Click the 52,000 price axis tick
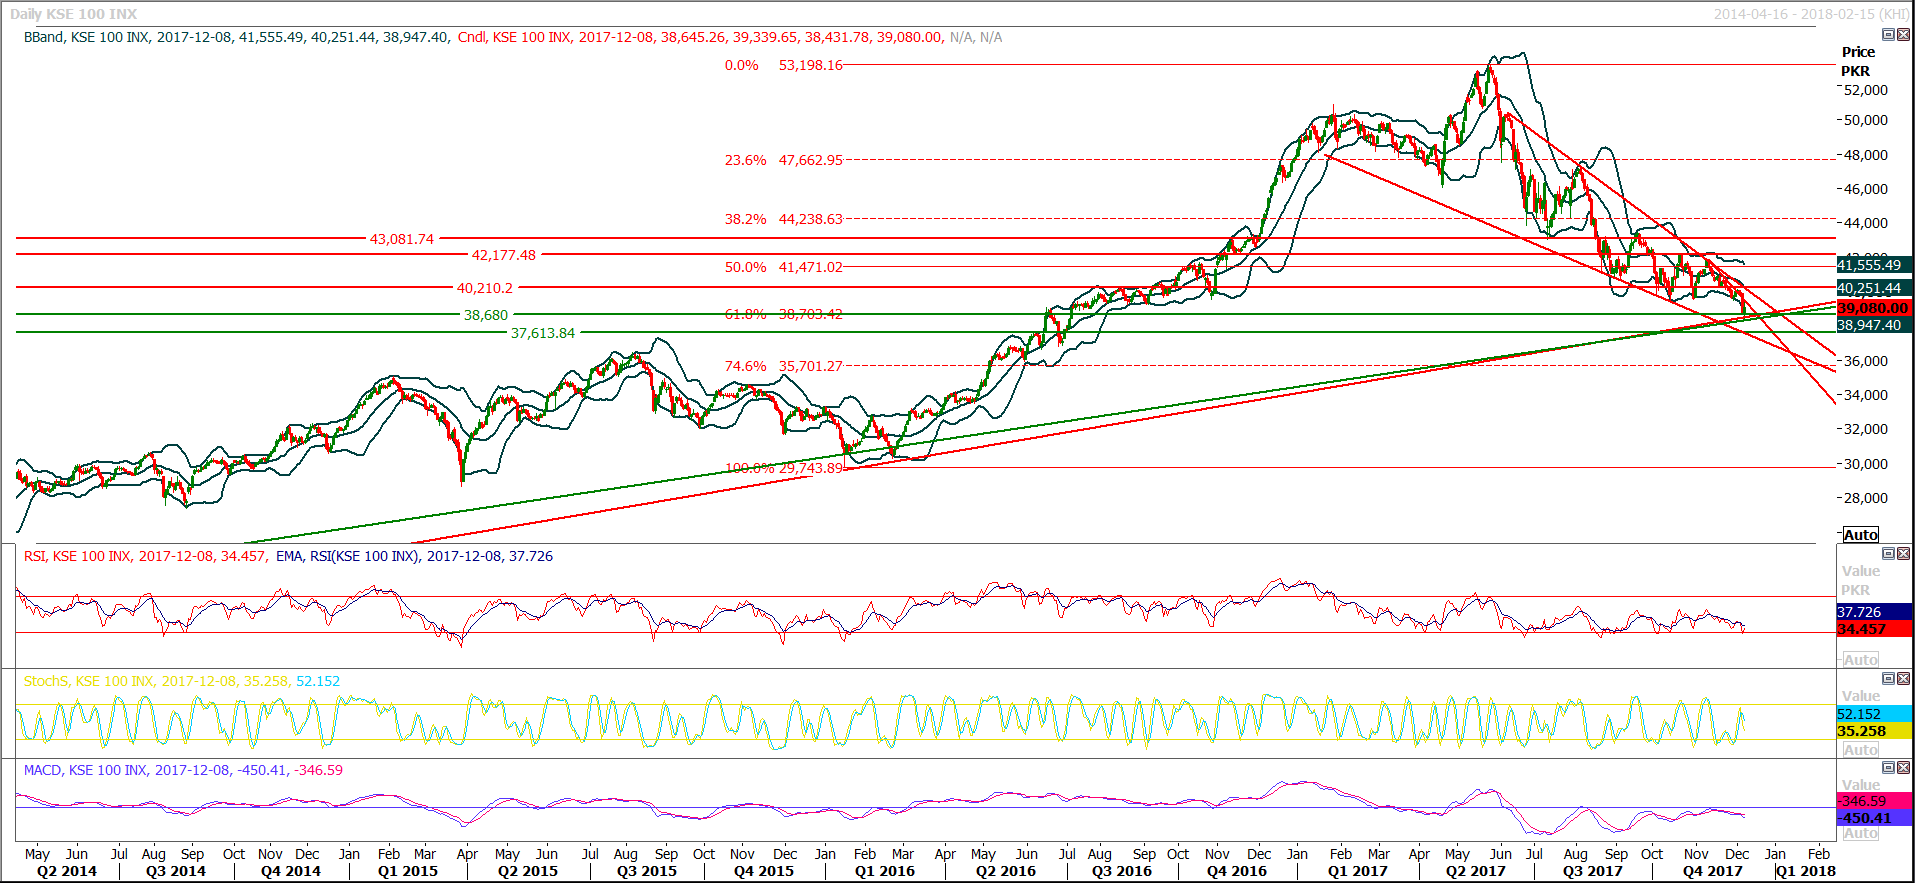Image resolution: width=1915 pixels, height=883 pixels. 1866,90
